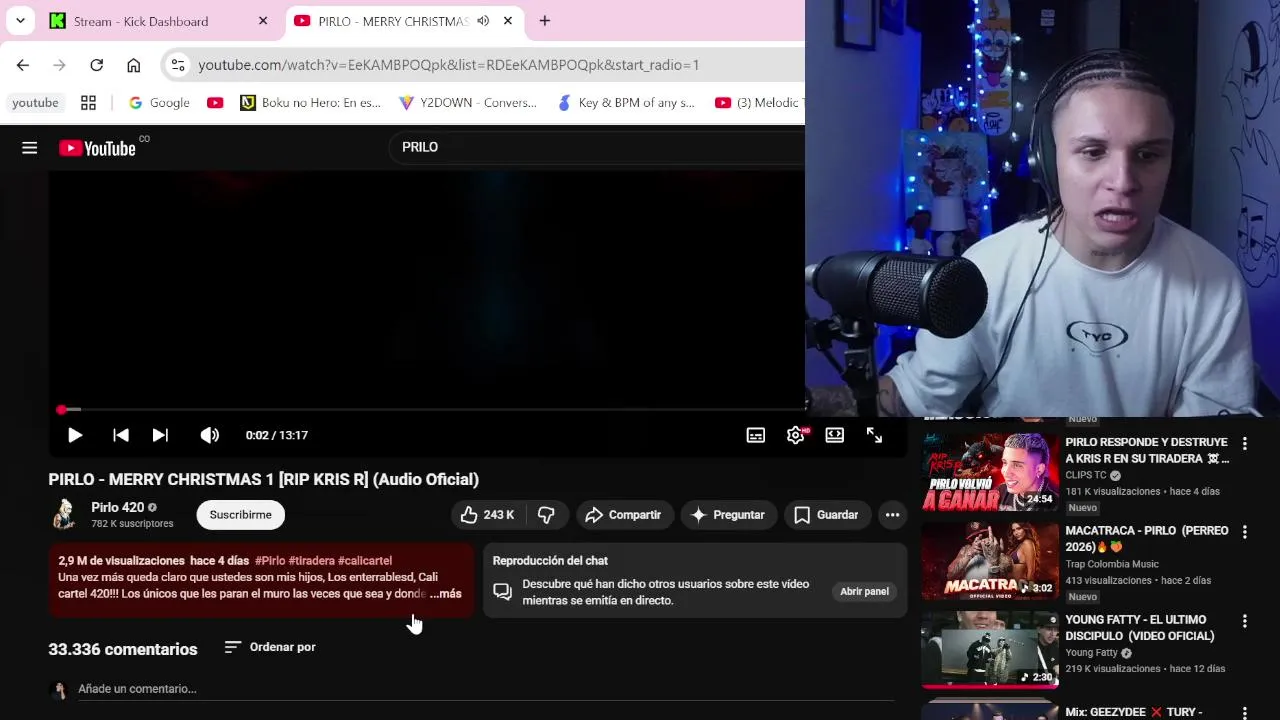This screenshot has height=720, width=1280.
Task: Click Abrir panel for chat replay
Action: pos(864,591)
